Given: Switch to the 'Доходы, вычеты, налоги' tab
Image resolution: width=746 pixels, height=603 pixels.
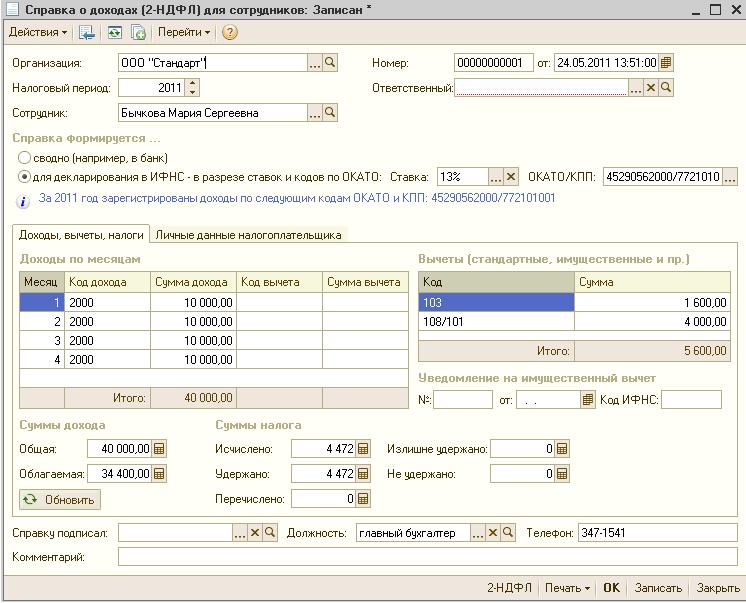Looking at the screenshot, I should pos(81,235).
